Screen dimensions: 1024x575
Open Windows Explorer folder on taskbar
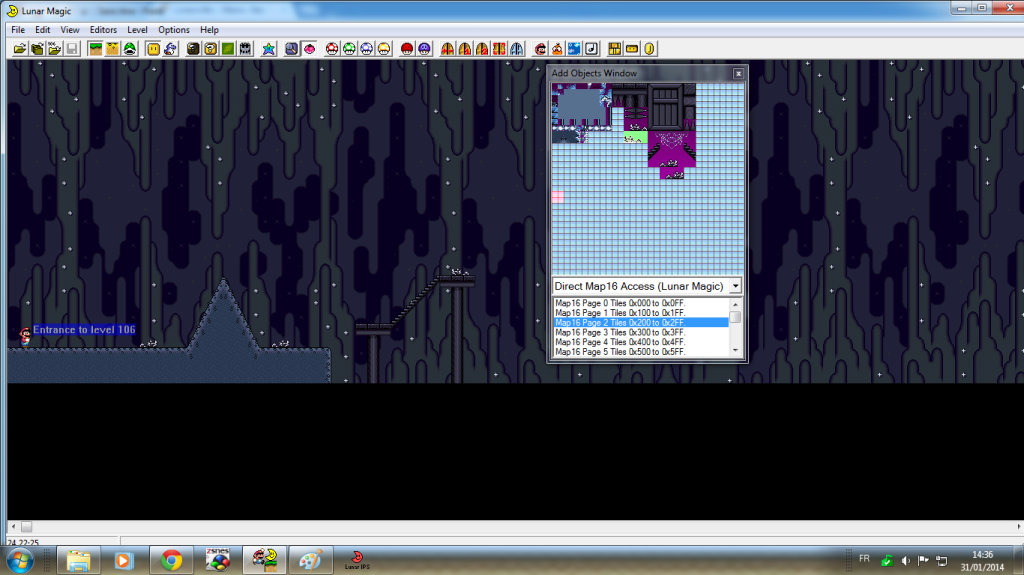(x=78, y=561)
